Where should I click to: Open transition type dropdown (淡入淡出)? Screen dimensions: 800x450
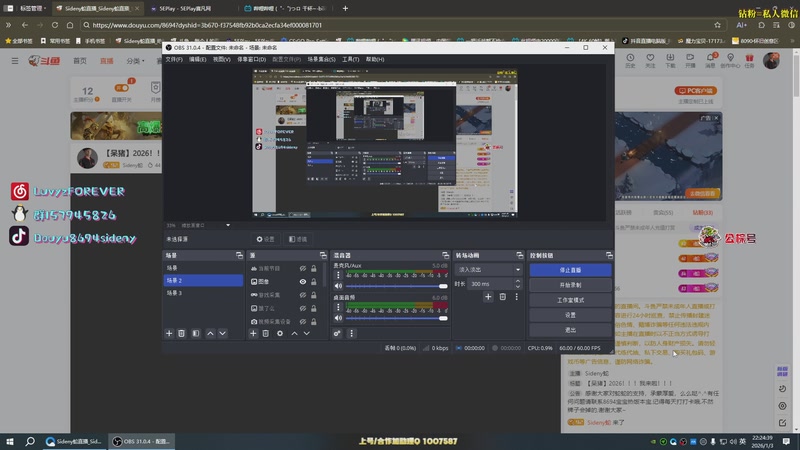[488, 269]
